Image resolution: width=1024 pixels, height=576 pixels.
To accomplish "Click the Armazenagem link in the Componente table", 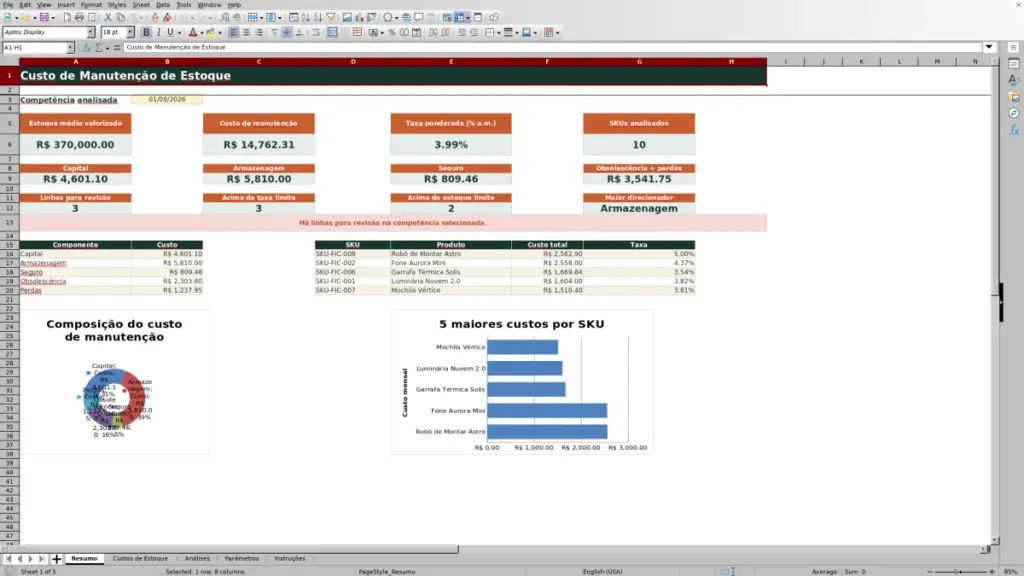I will (x=43, y=263).
